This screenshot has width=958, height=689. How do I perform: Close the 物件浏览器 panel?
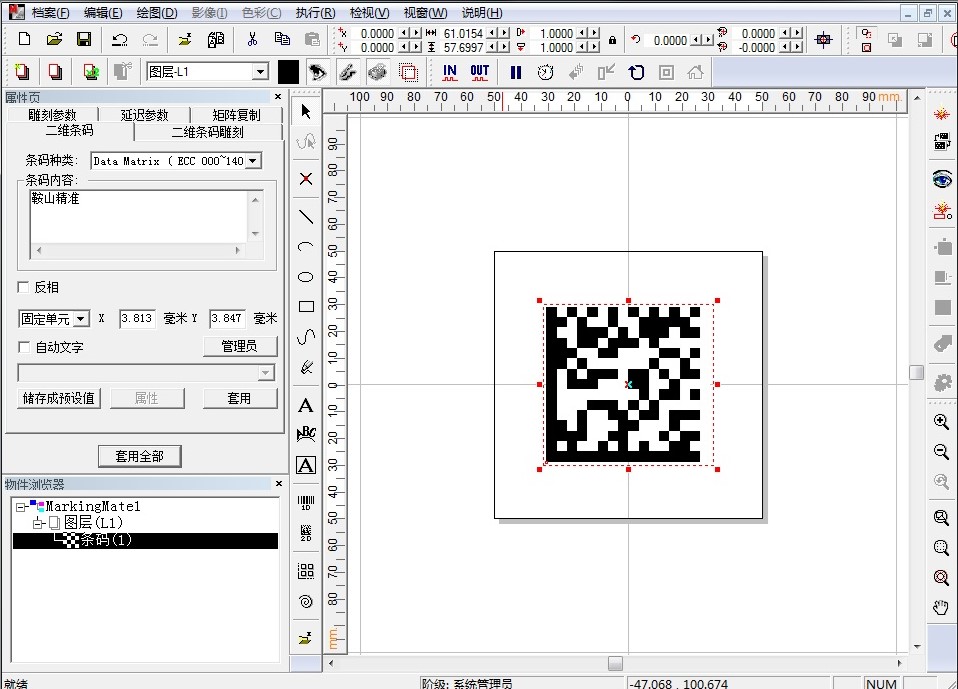pos(279,483)
